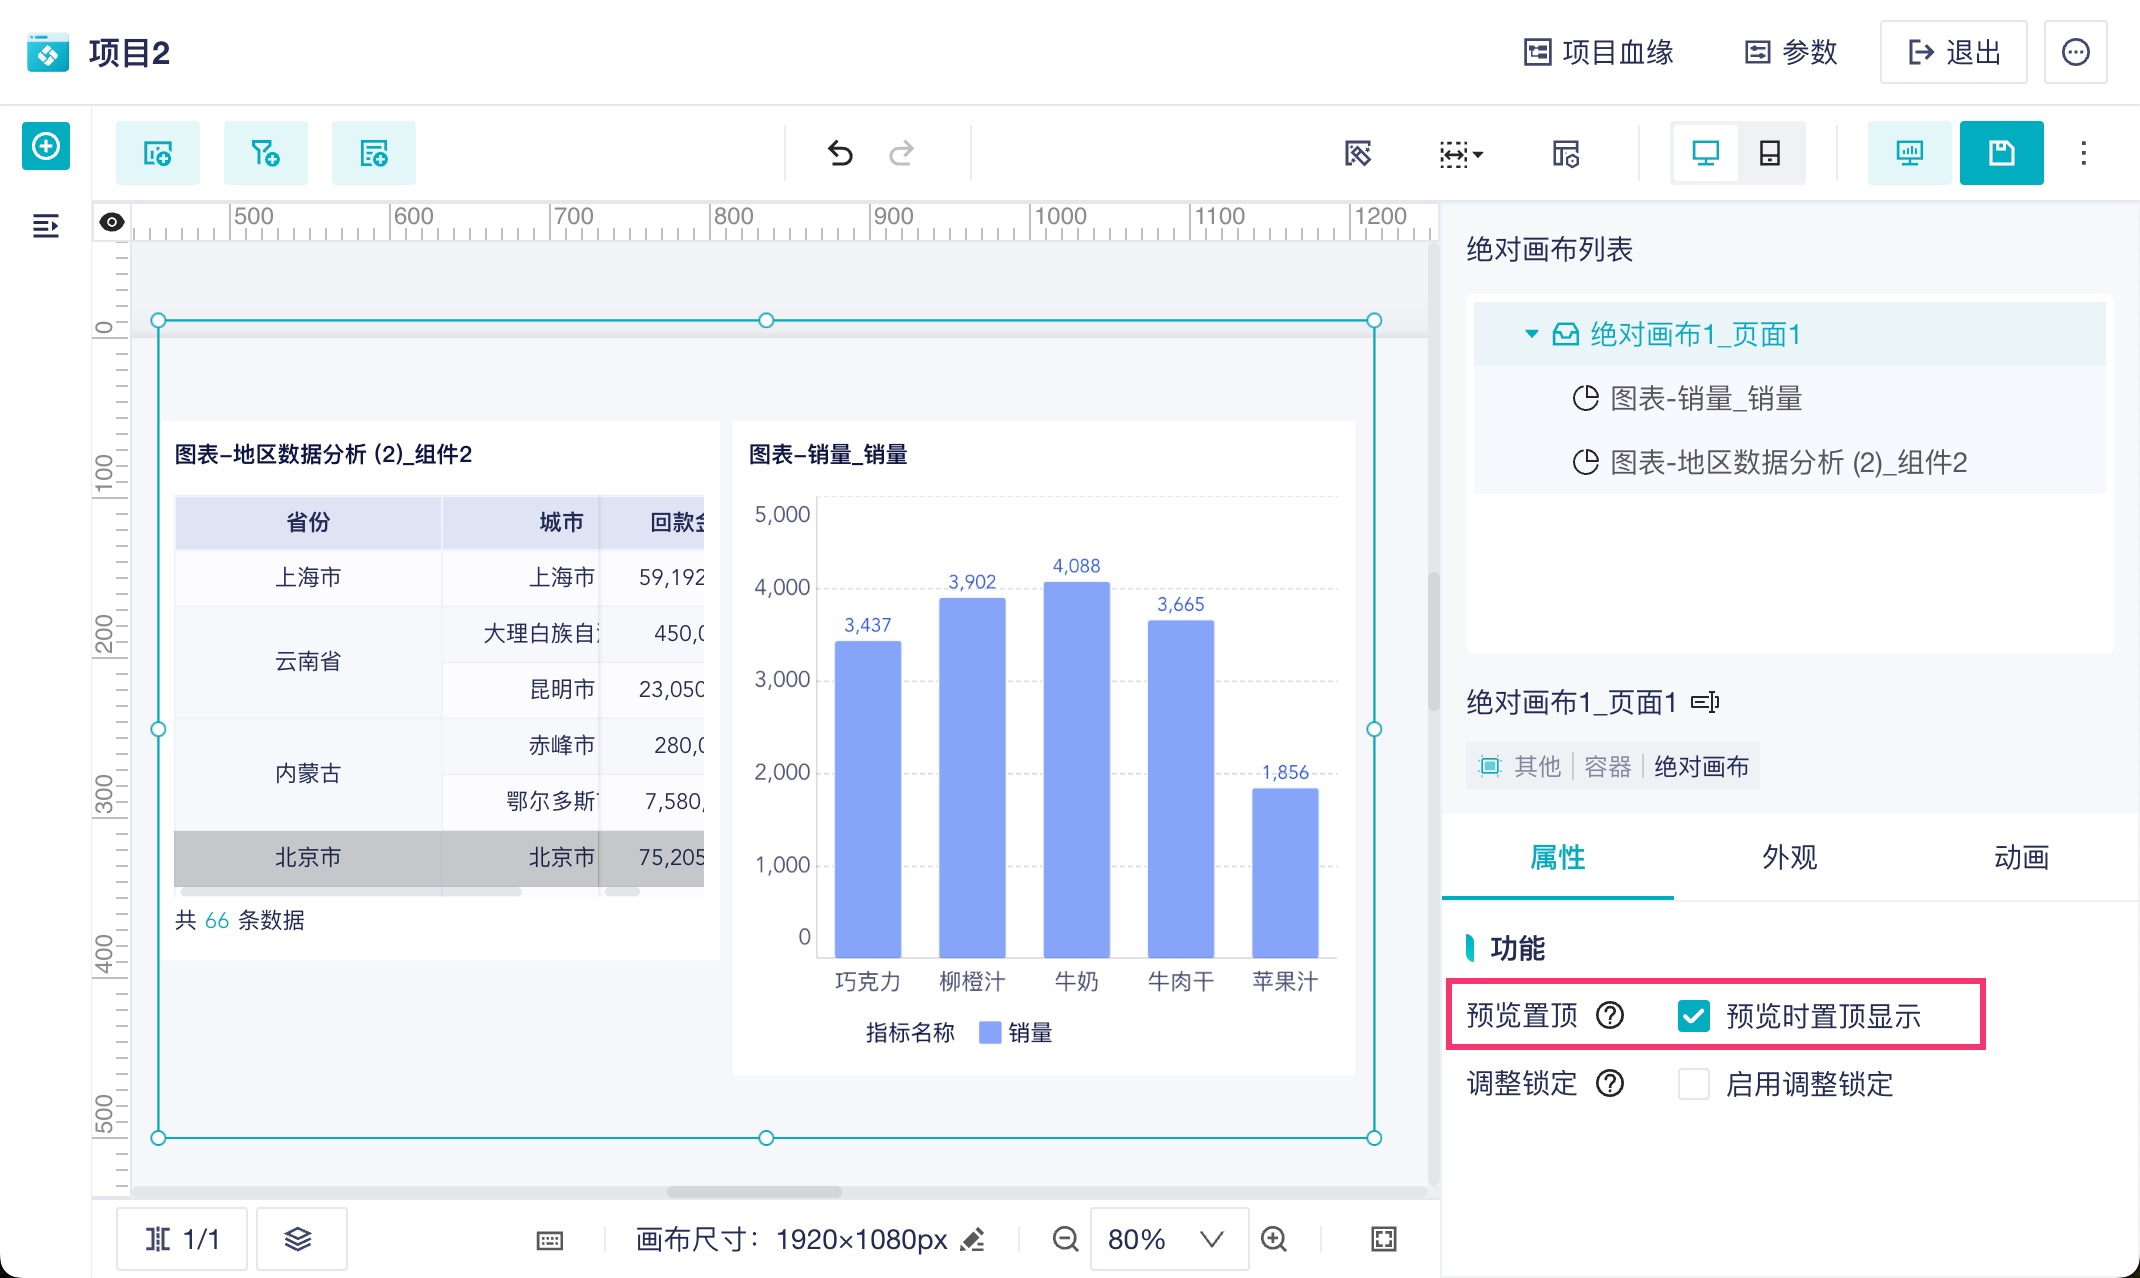
Task: Click the zoom in magnifier icon
Action: click(x=1274, y=1239)
